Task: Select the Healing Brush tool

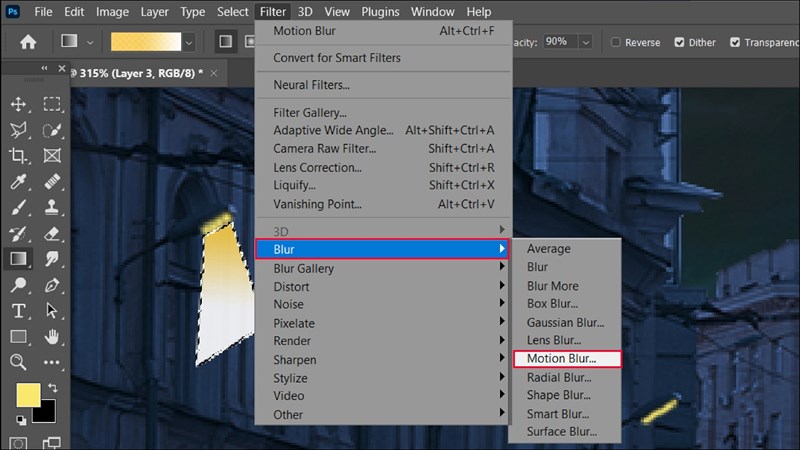Action: (52, 182)
